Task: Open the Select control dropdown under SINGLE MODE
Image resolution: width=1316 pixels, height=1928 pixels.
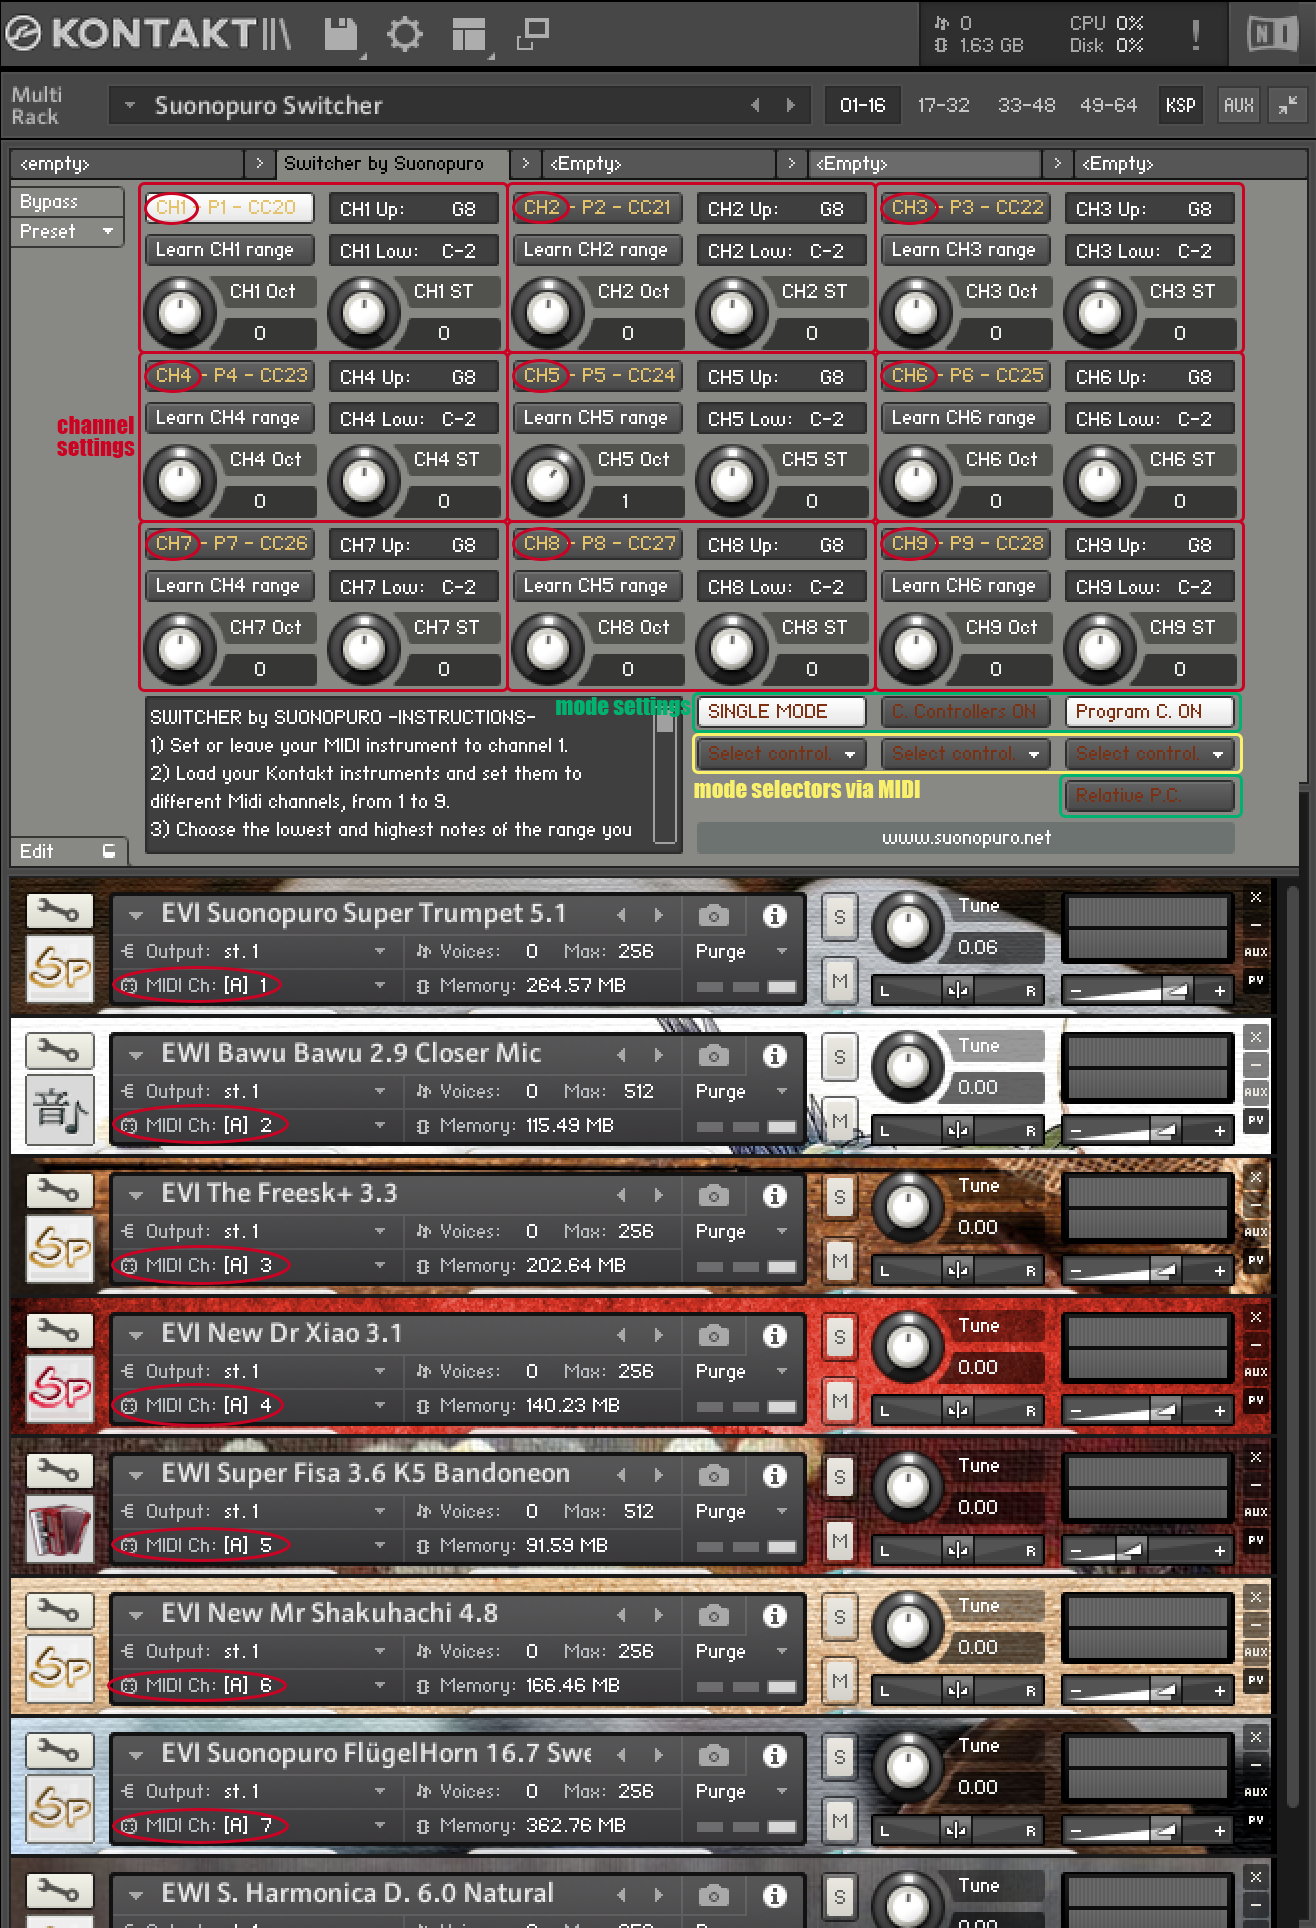Action: 781,753
